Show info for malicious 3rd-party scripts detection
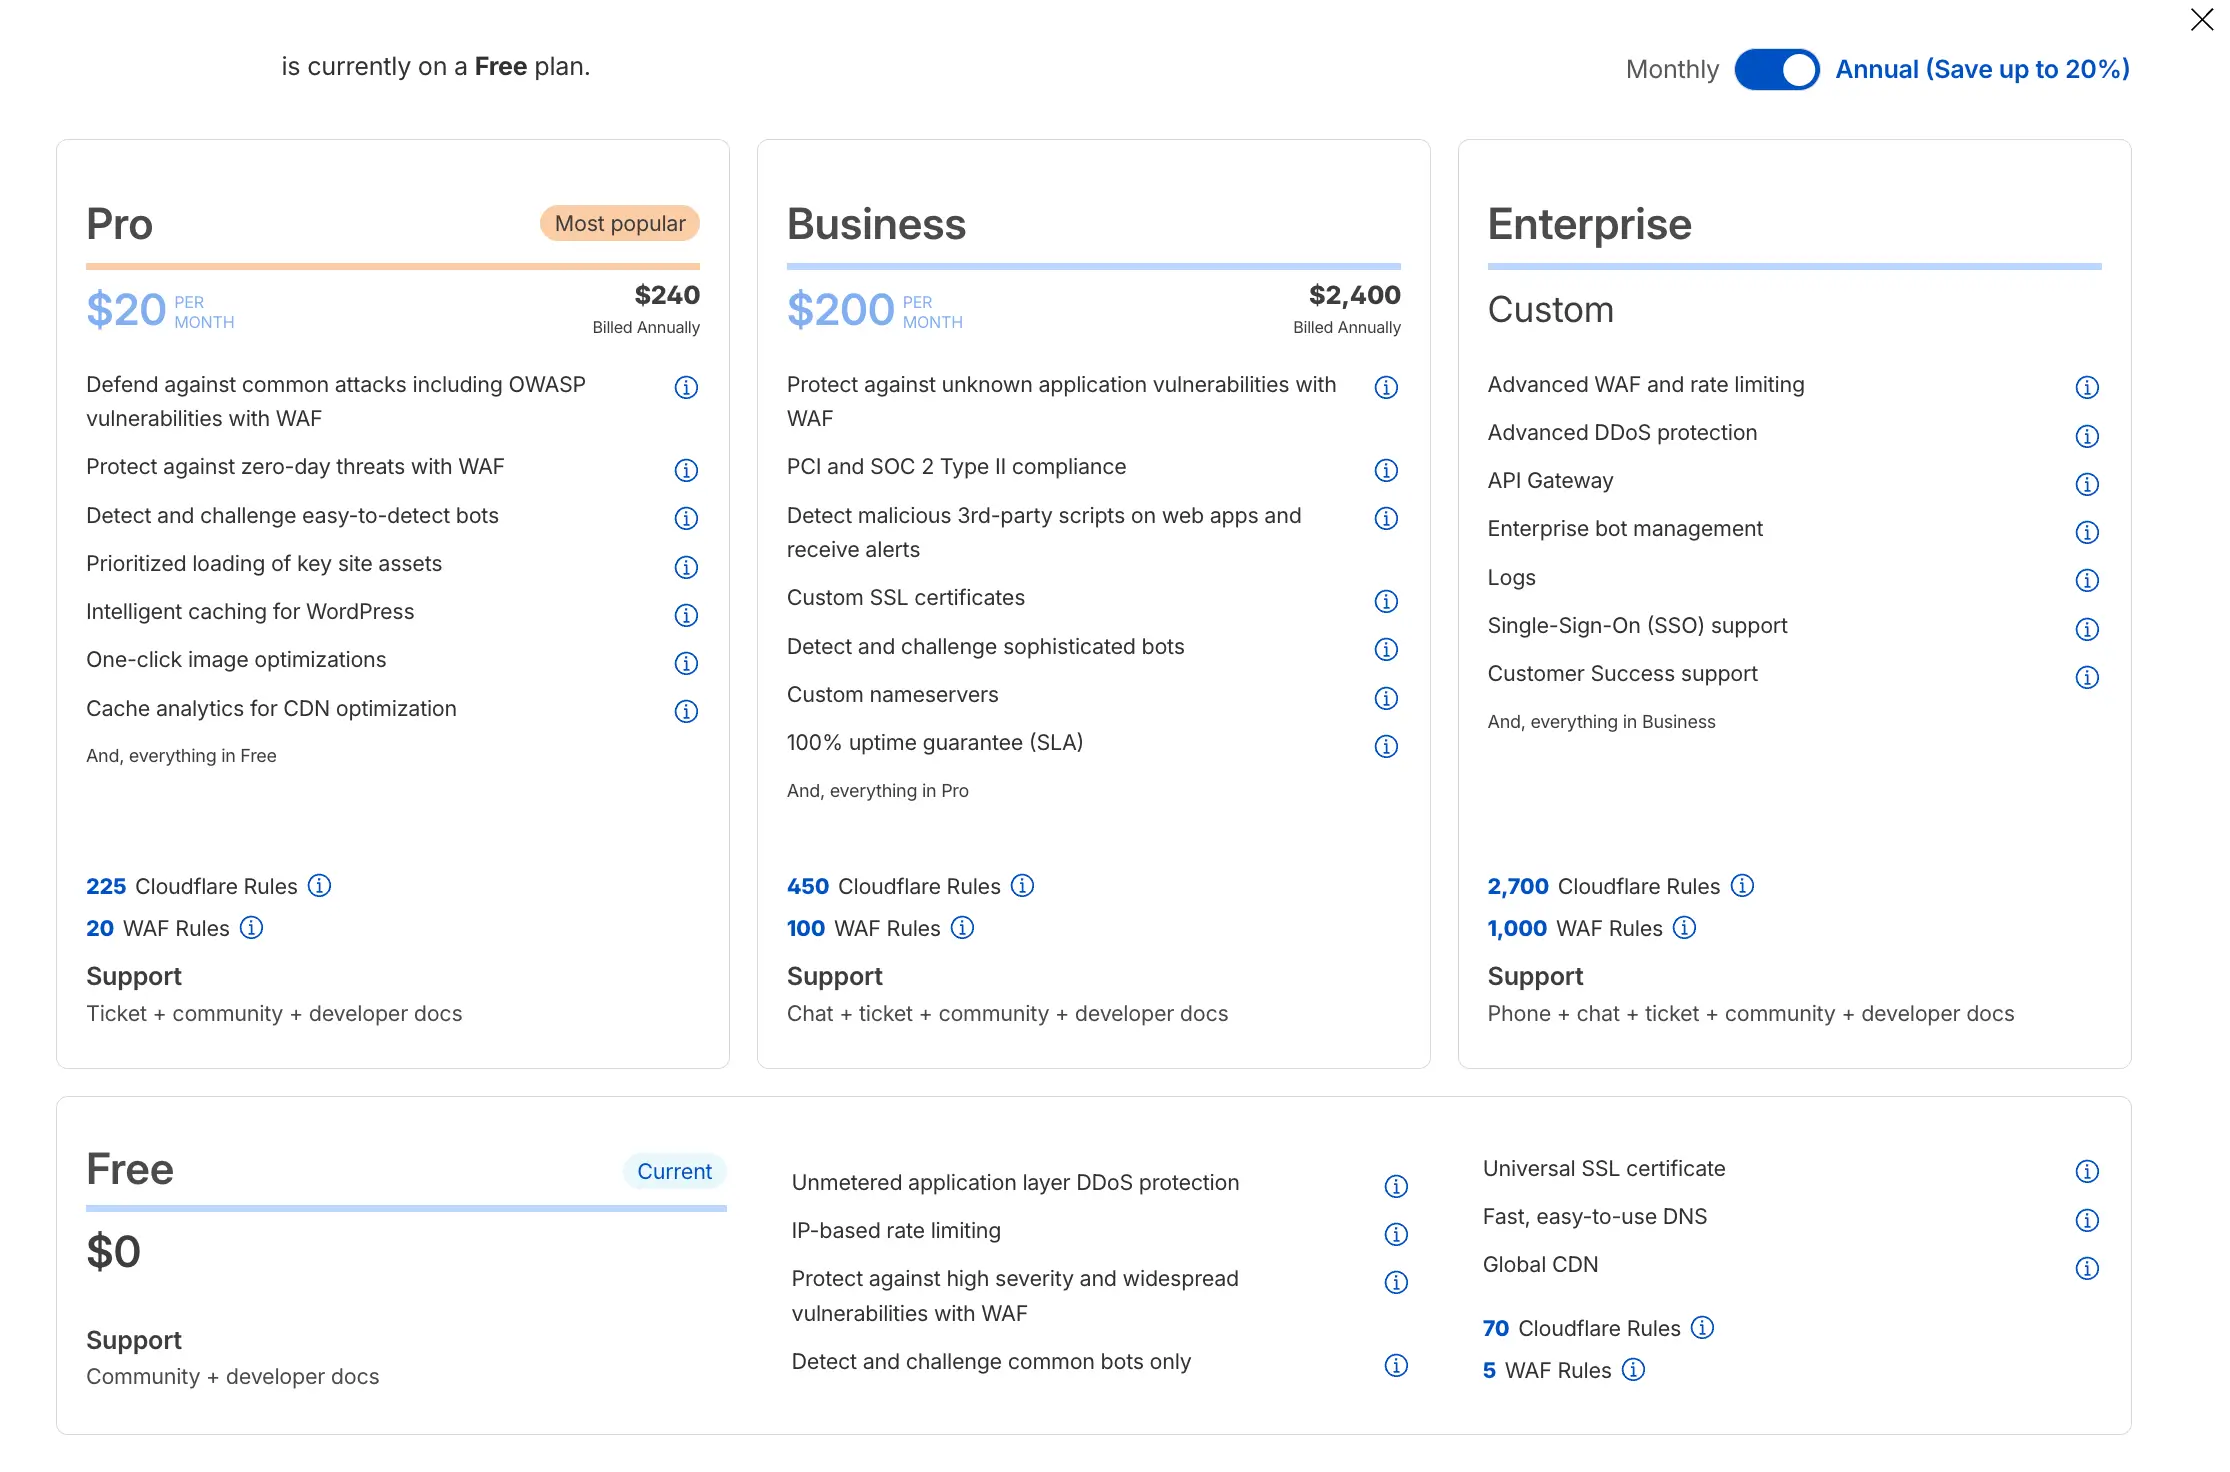Image resolution: width=2230 pixels, height=1472 pixels. pyautogui.click(x=1386, y=518)
